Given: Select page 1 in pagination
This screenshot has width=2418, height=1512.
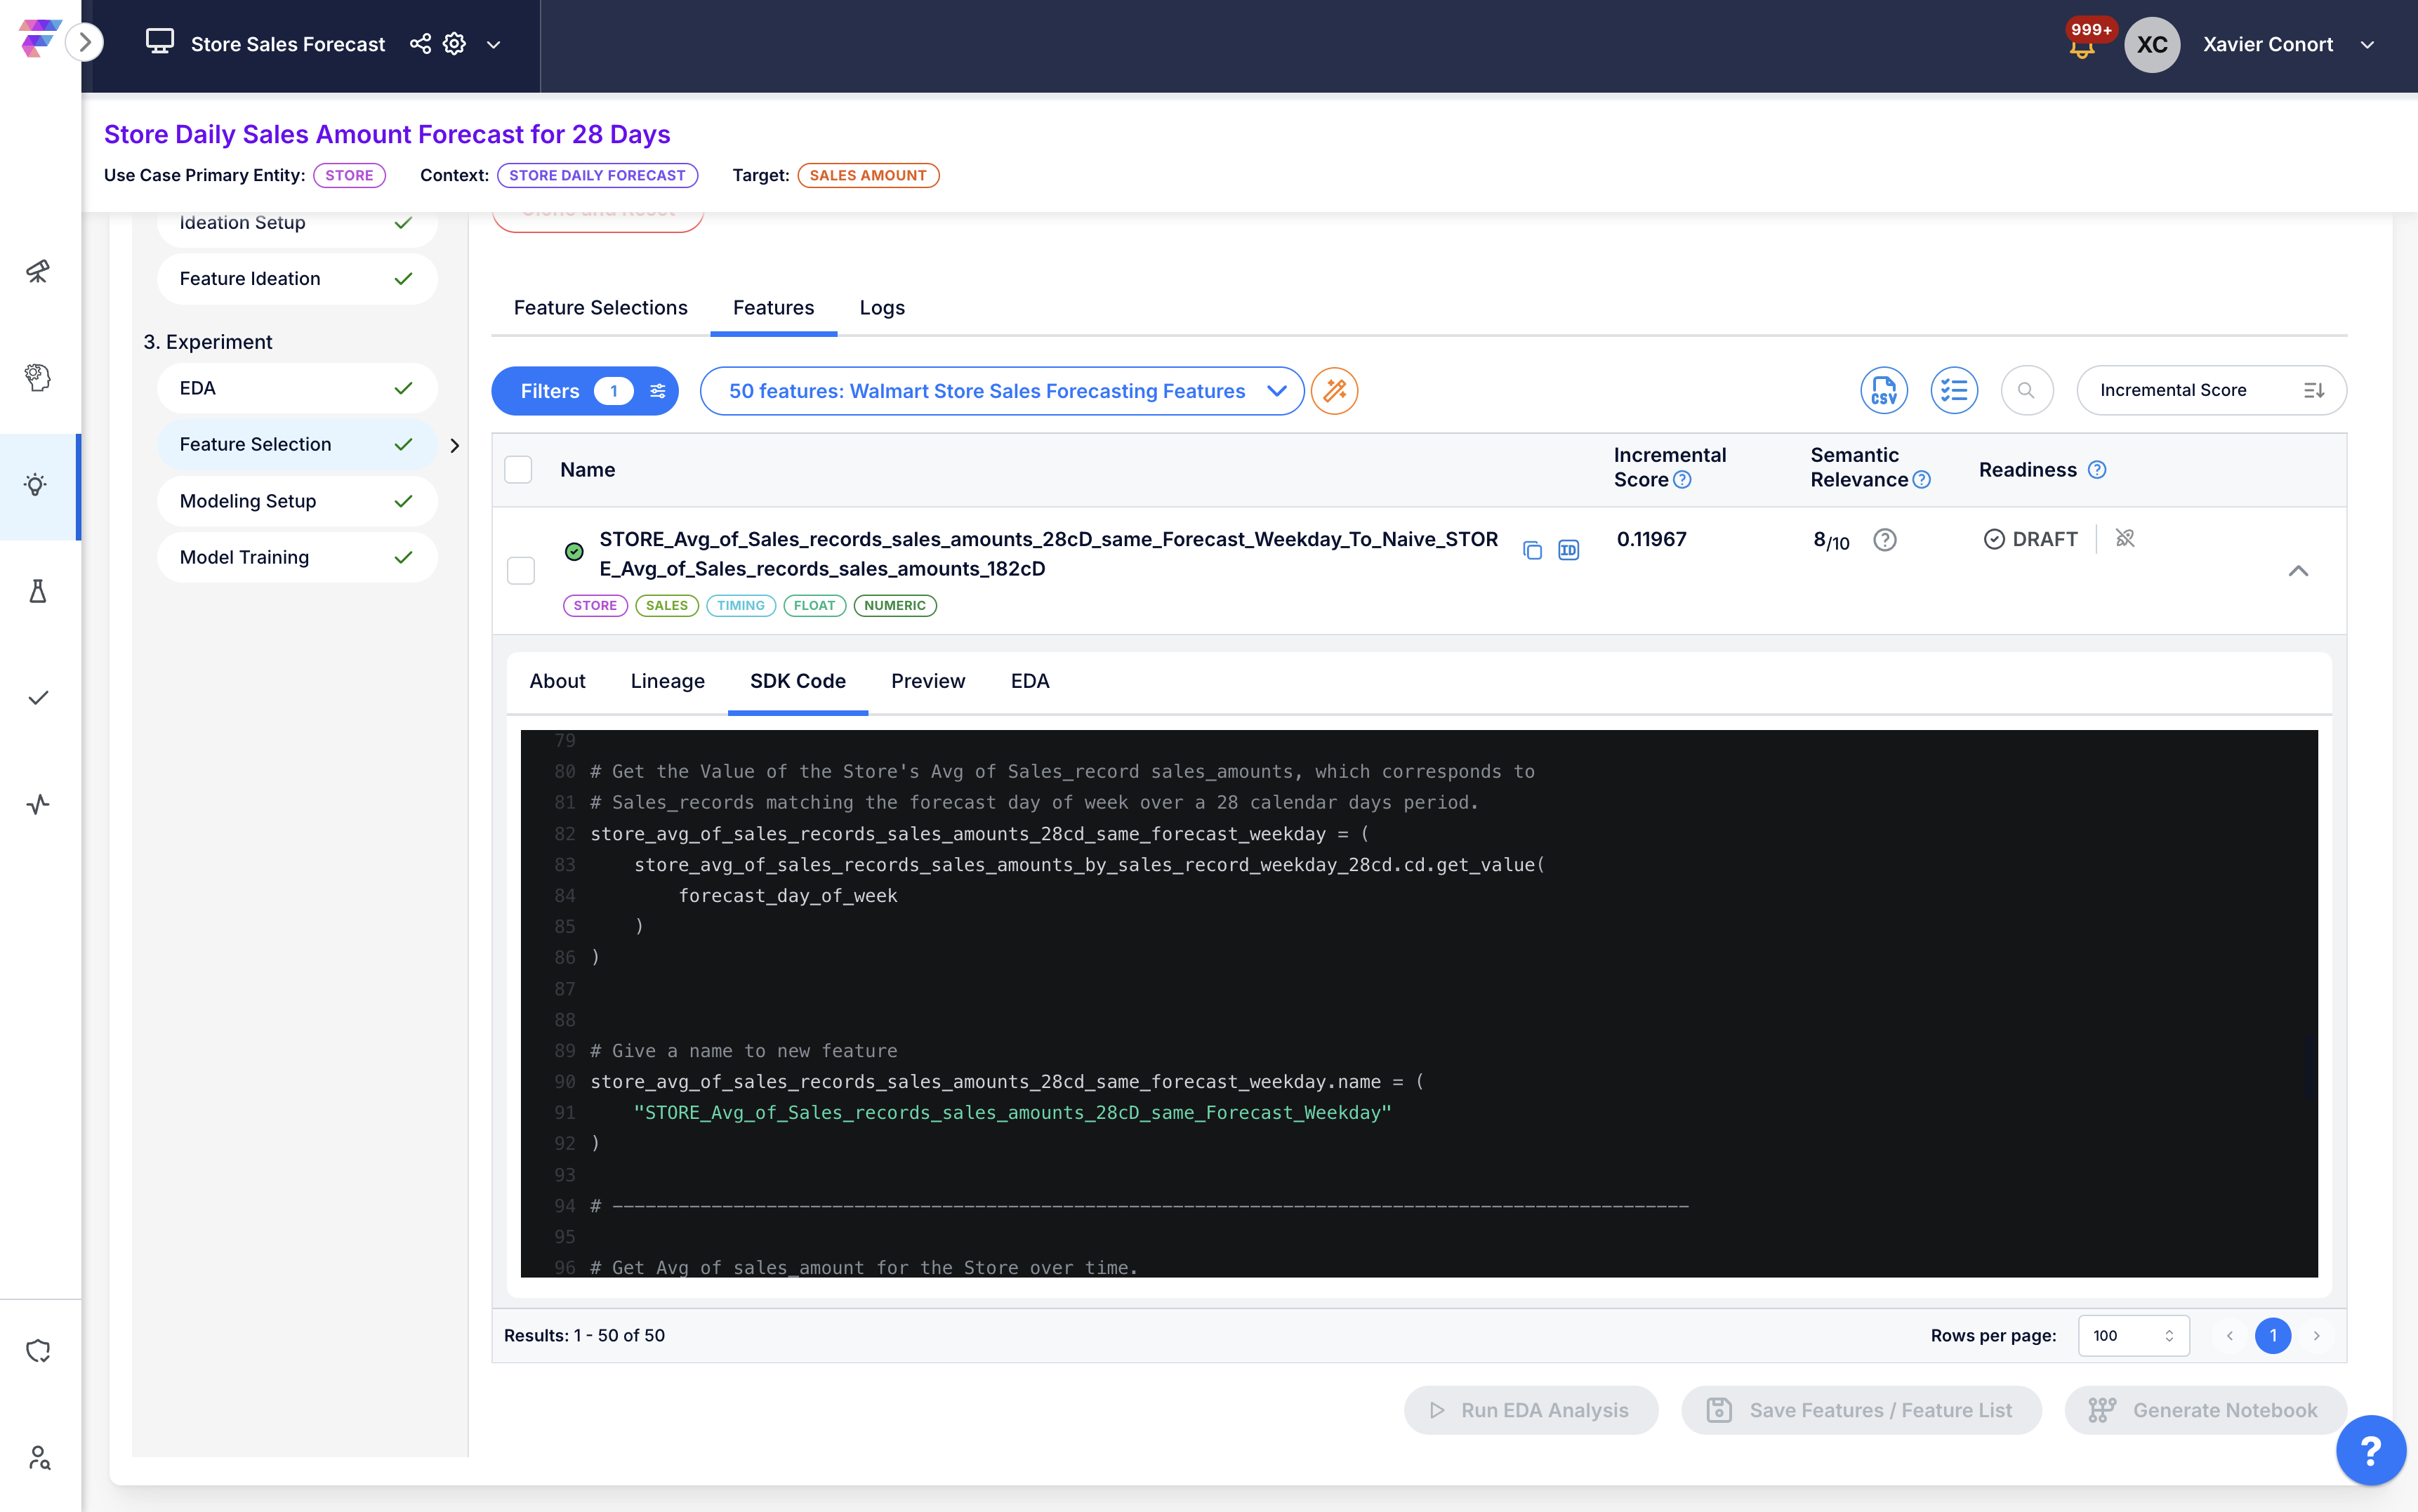Looking at the screenshot, I should tap(2273, 1335).
